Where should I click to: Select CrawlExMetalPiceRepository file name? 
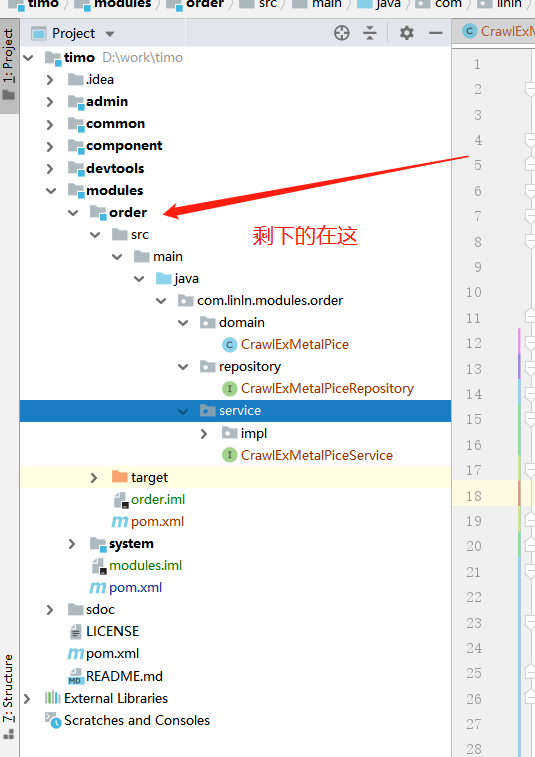tap(327, 389)
